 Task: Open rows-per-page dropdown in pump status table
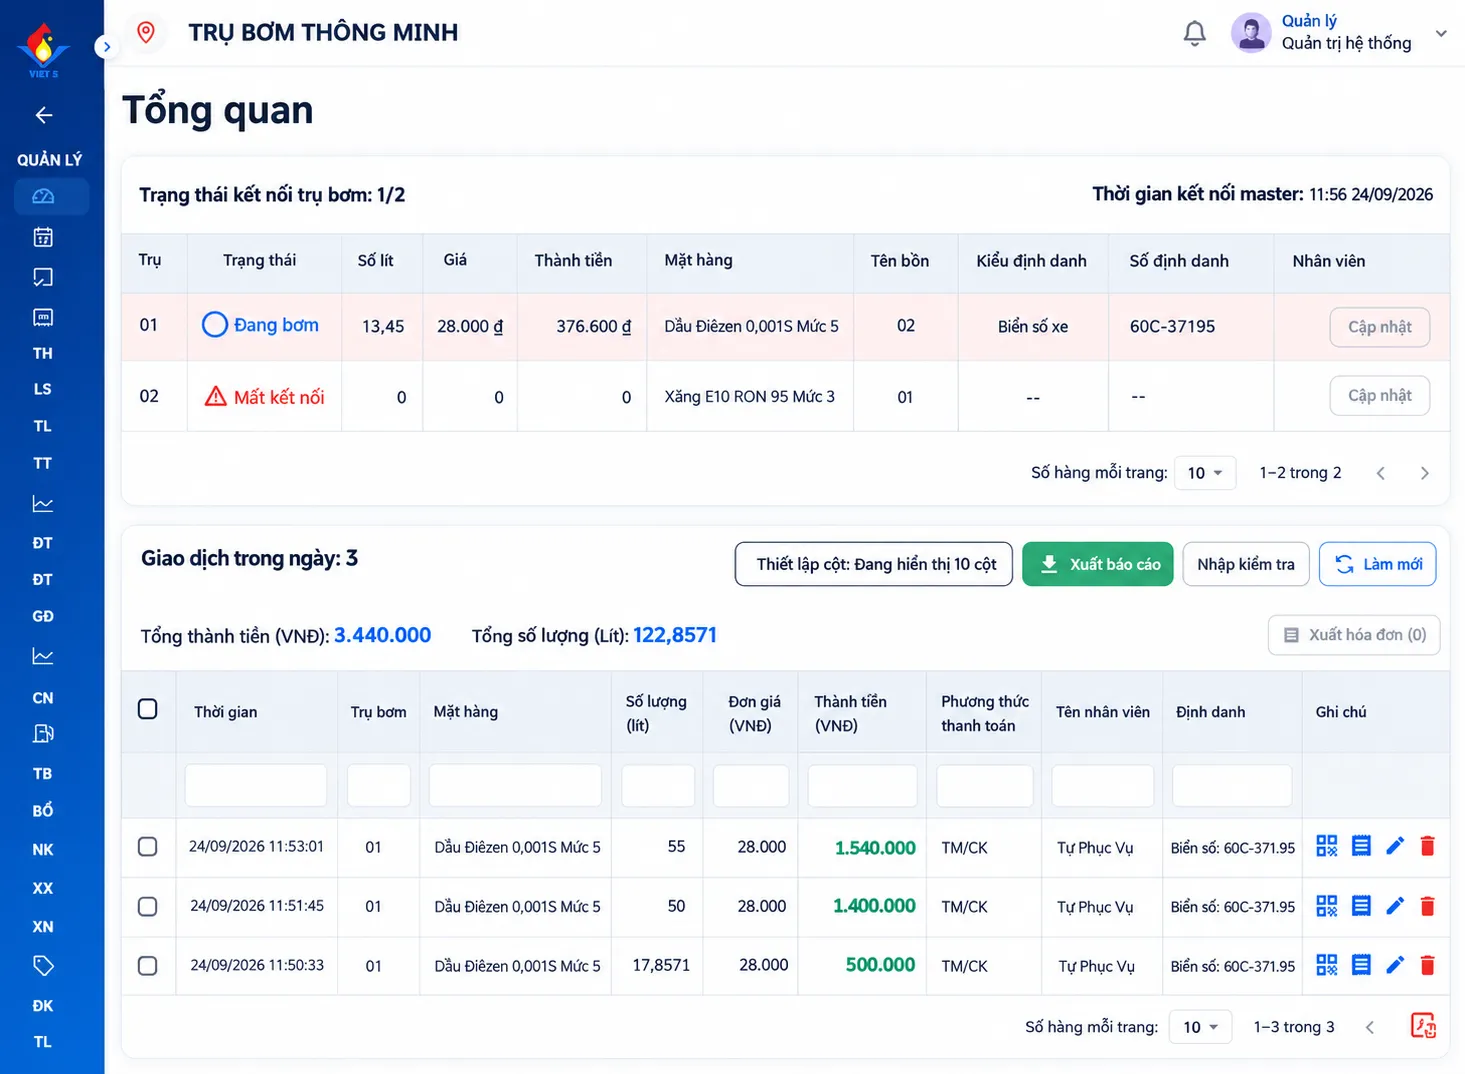(x=1205, y=473)
